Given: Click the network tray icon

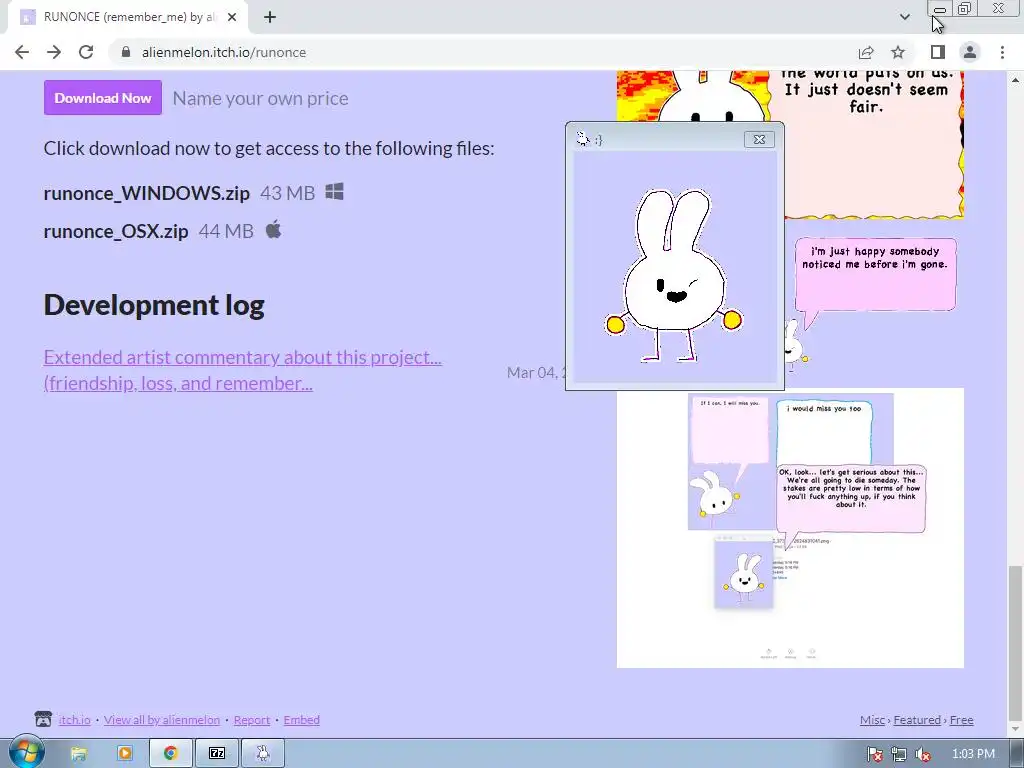Looking at the screenshot, I should pyautogui.click(x=899, y=754).
